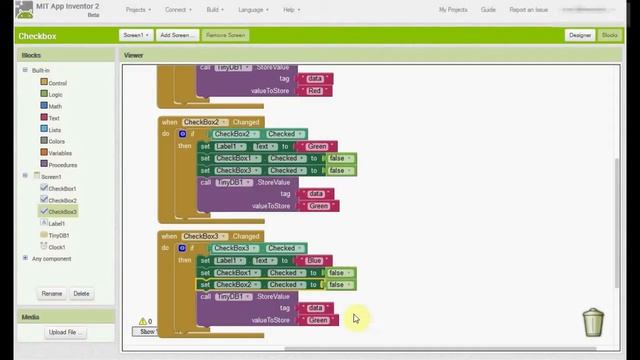Open the Logic blocks drawer

click(x=51, y=94)
